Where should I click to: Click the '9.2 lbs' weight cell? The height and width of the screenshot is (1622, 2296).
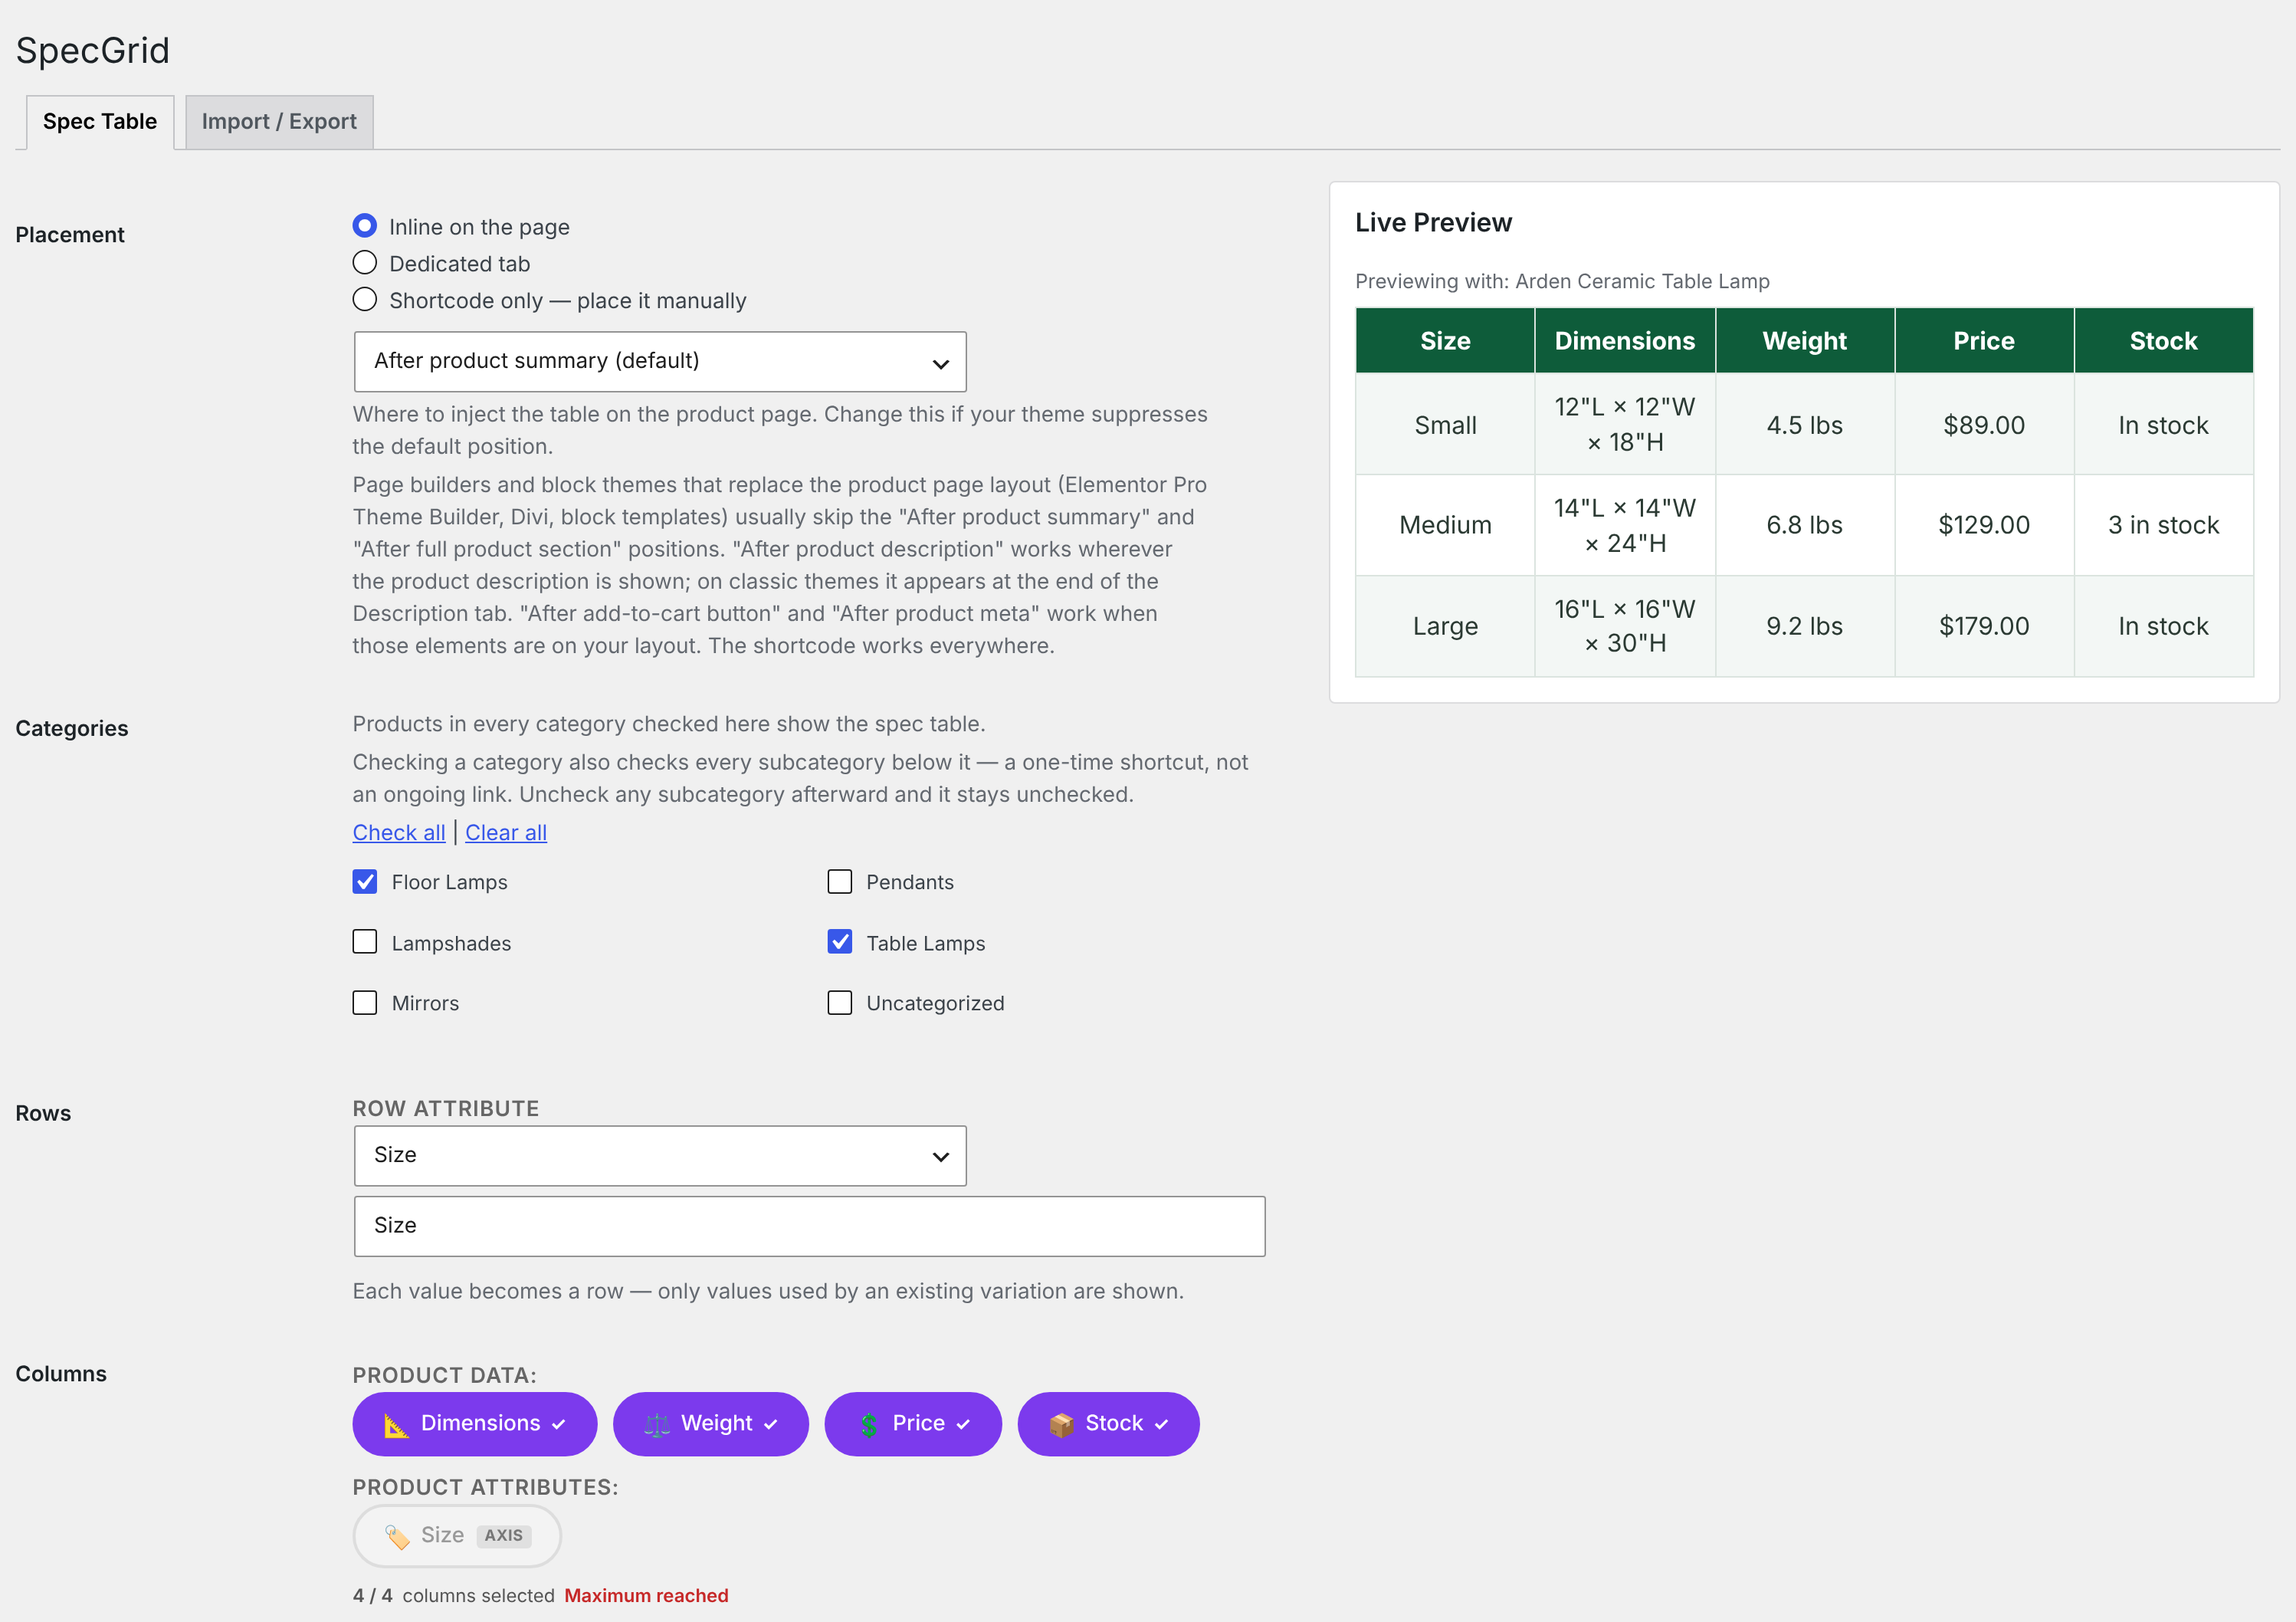pyautogui.click(x=1805, y=626)
